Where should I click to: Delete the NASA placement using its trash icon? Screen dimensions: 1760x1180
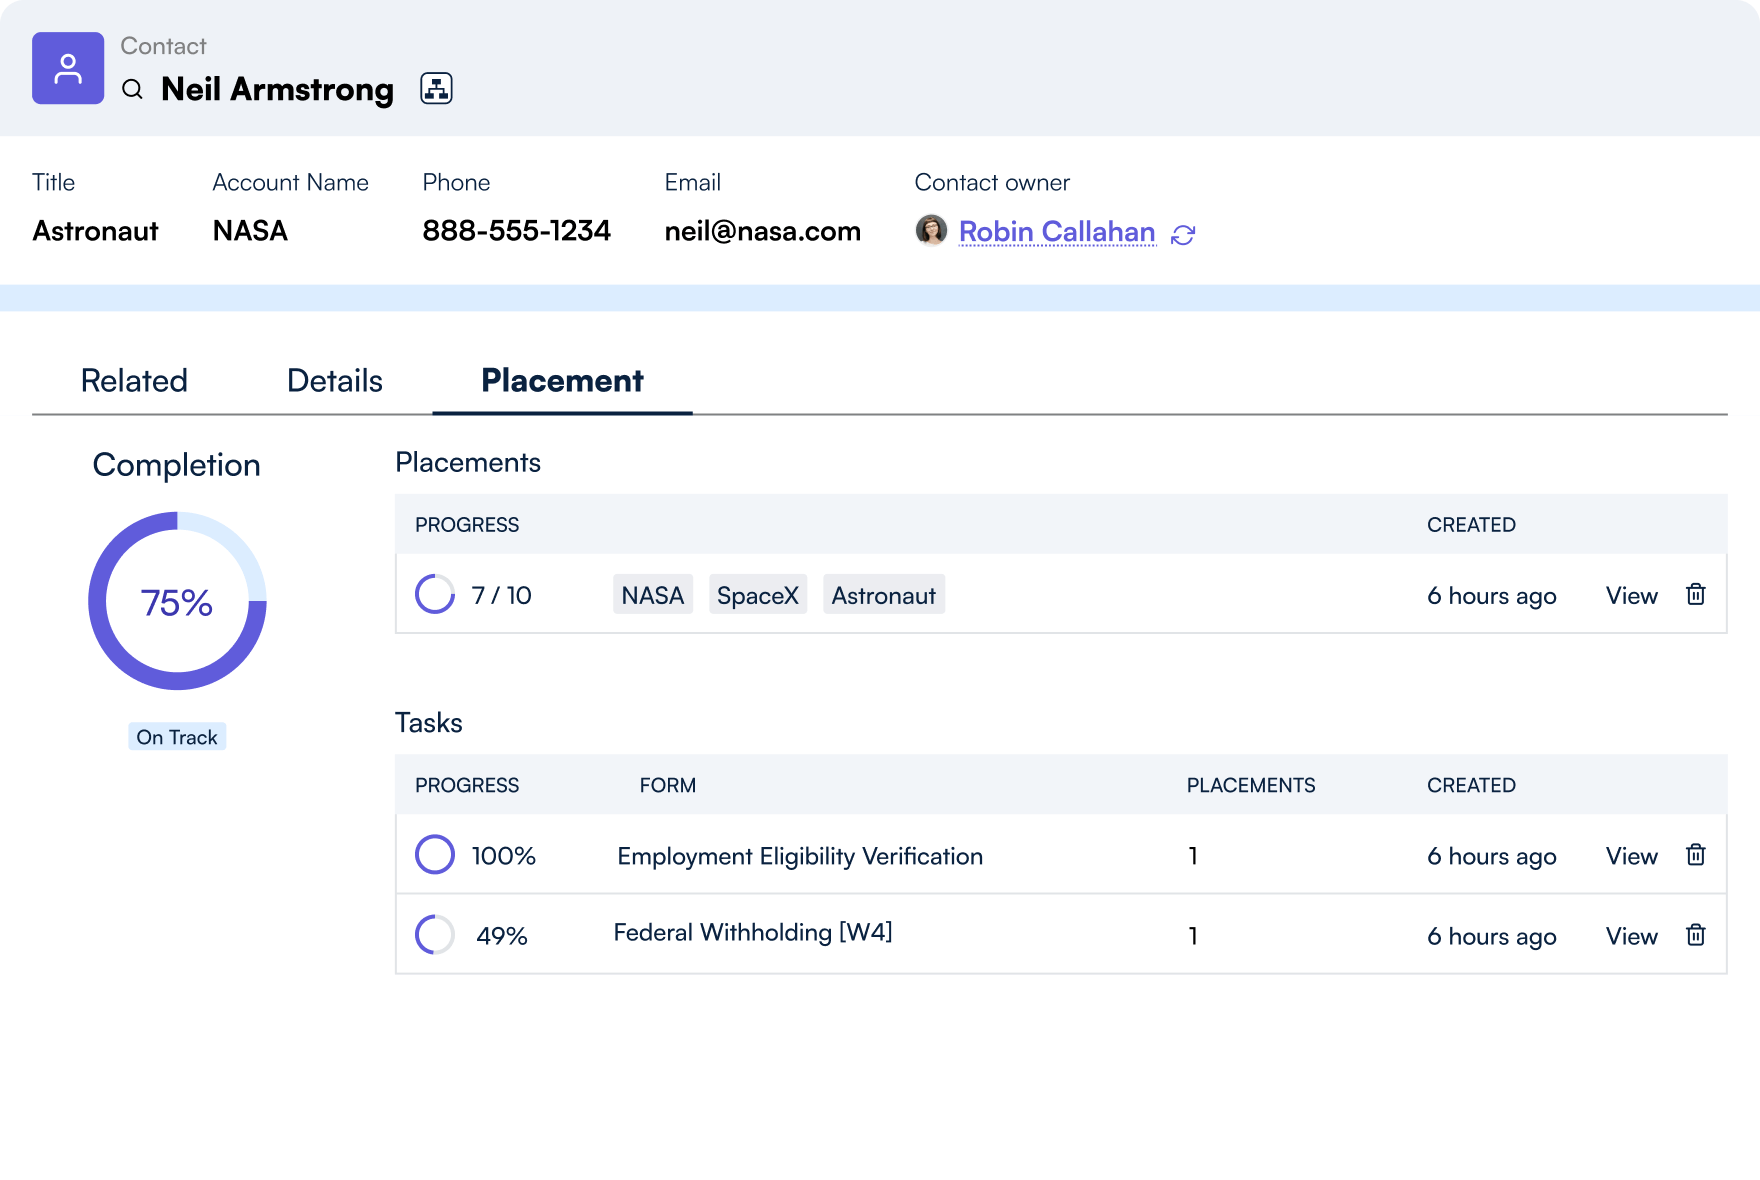click(x=1696, y=594)
